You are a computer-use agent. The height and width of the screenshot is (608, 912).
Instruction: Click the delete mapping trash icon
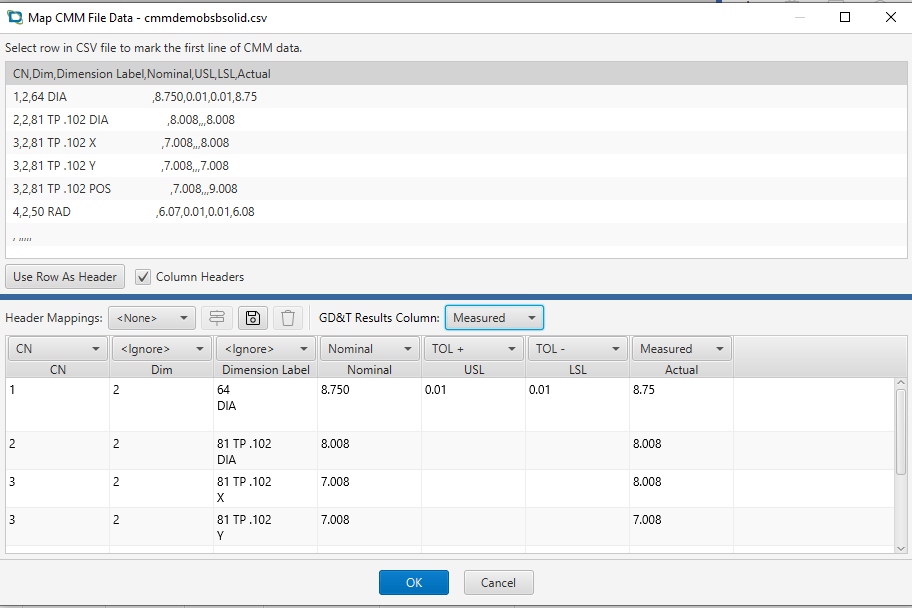(288, 318)
